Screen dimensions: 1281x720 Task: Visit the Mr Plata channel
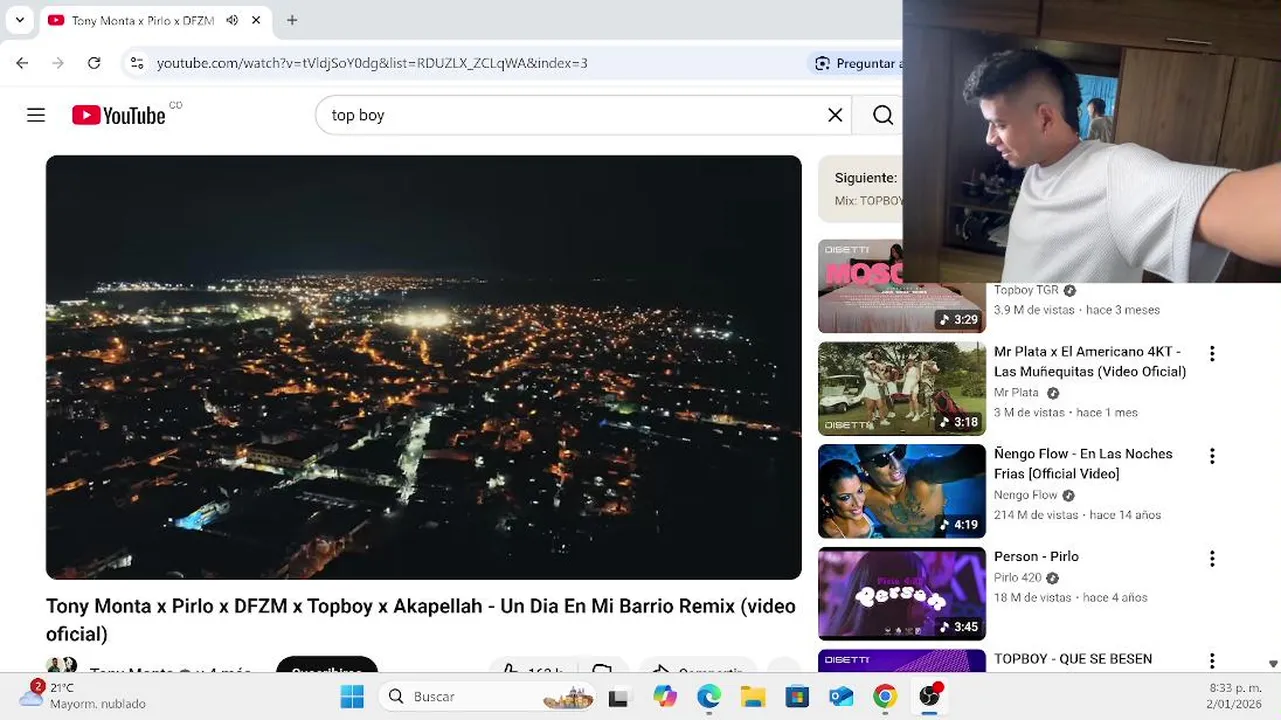pos(1016,393)
